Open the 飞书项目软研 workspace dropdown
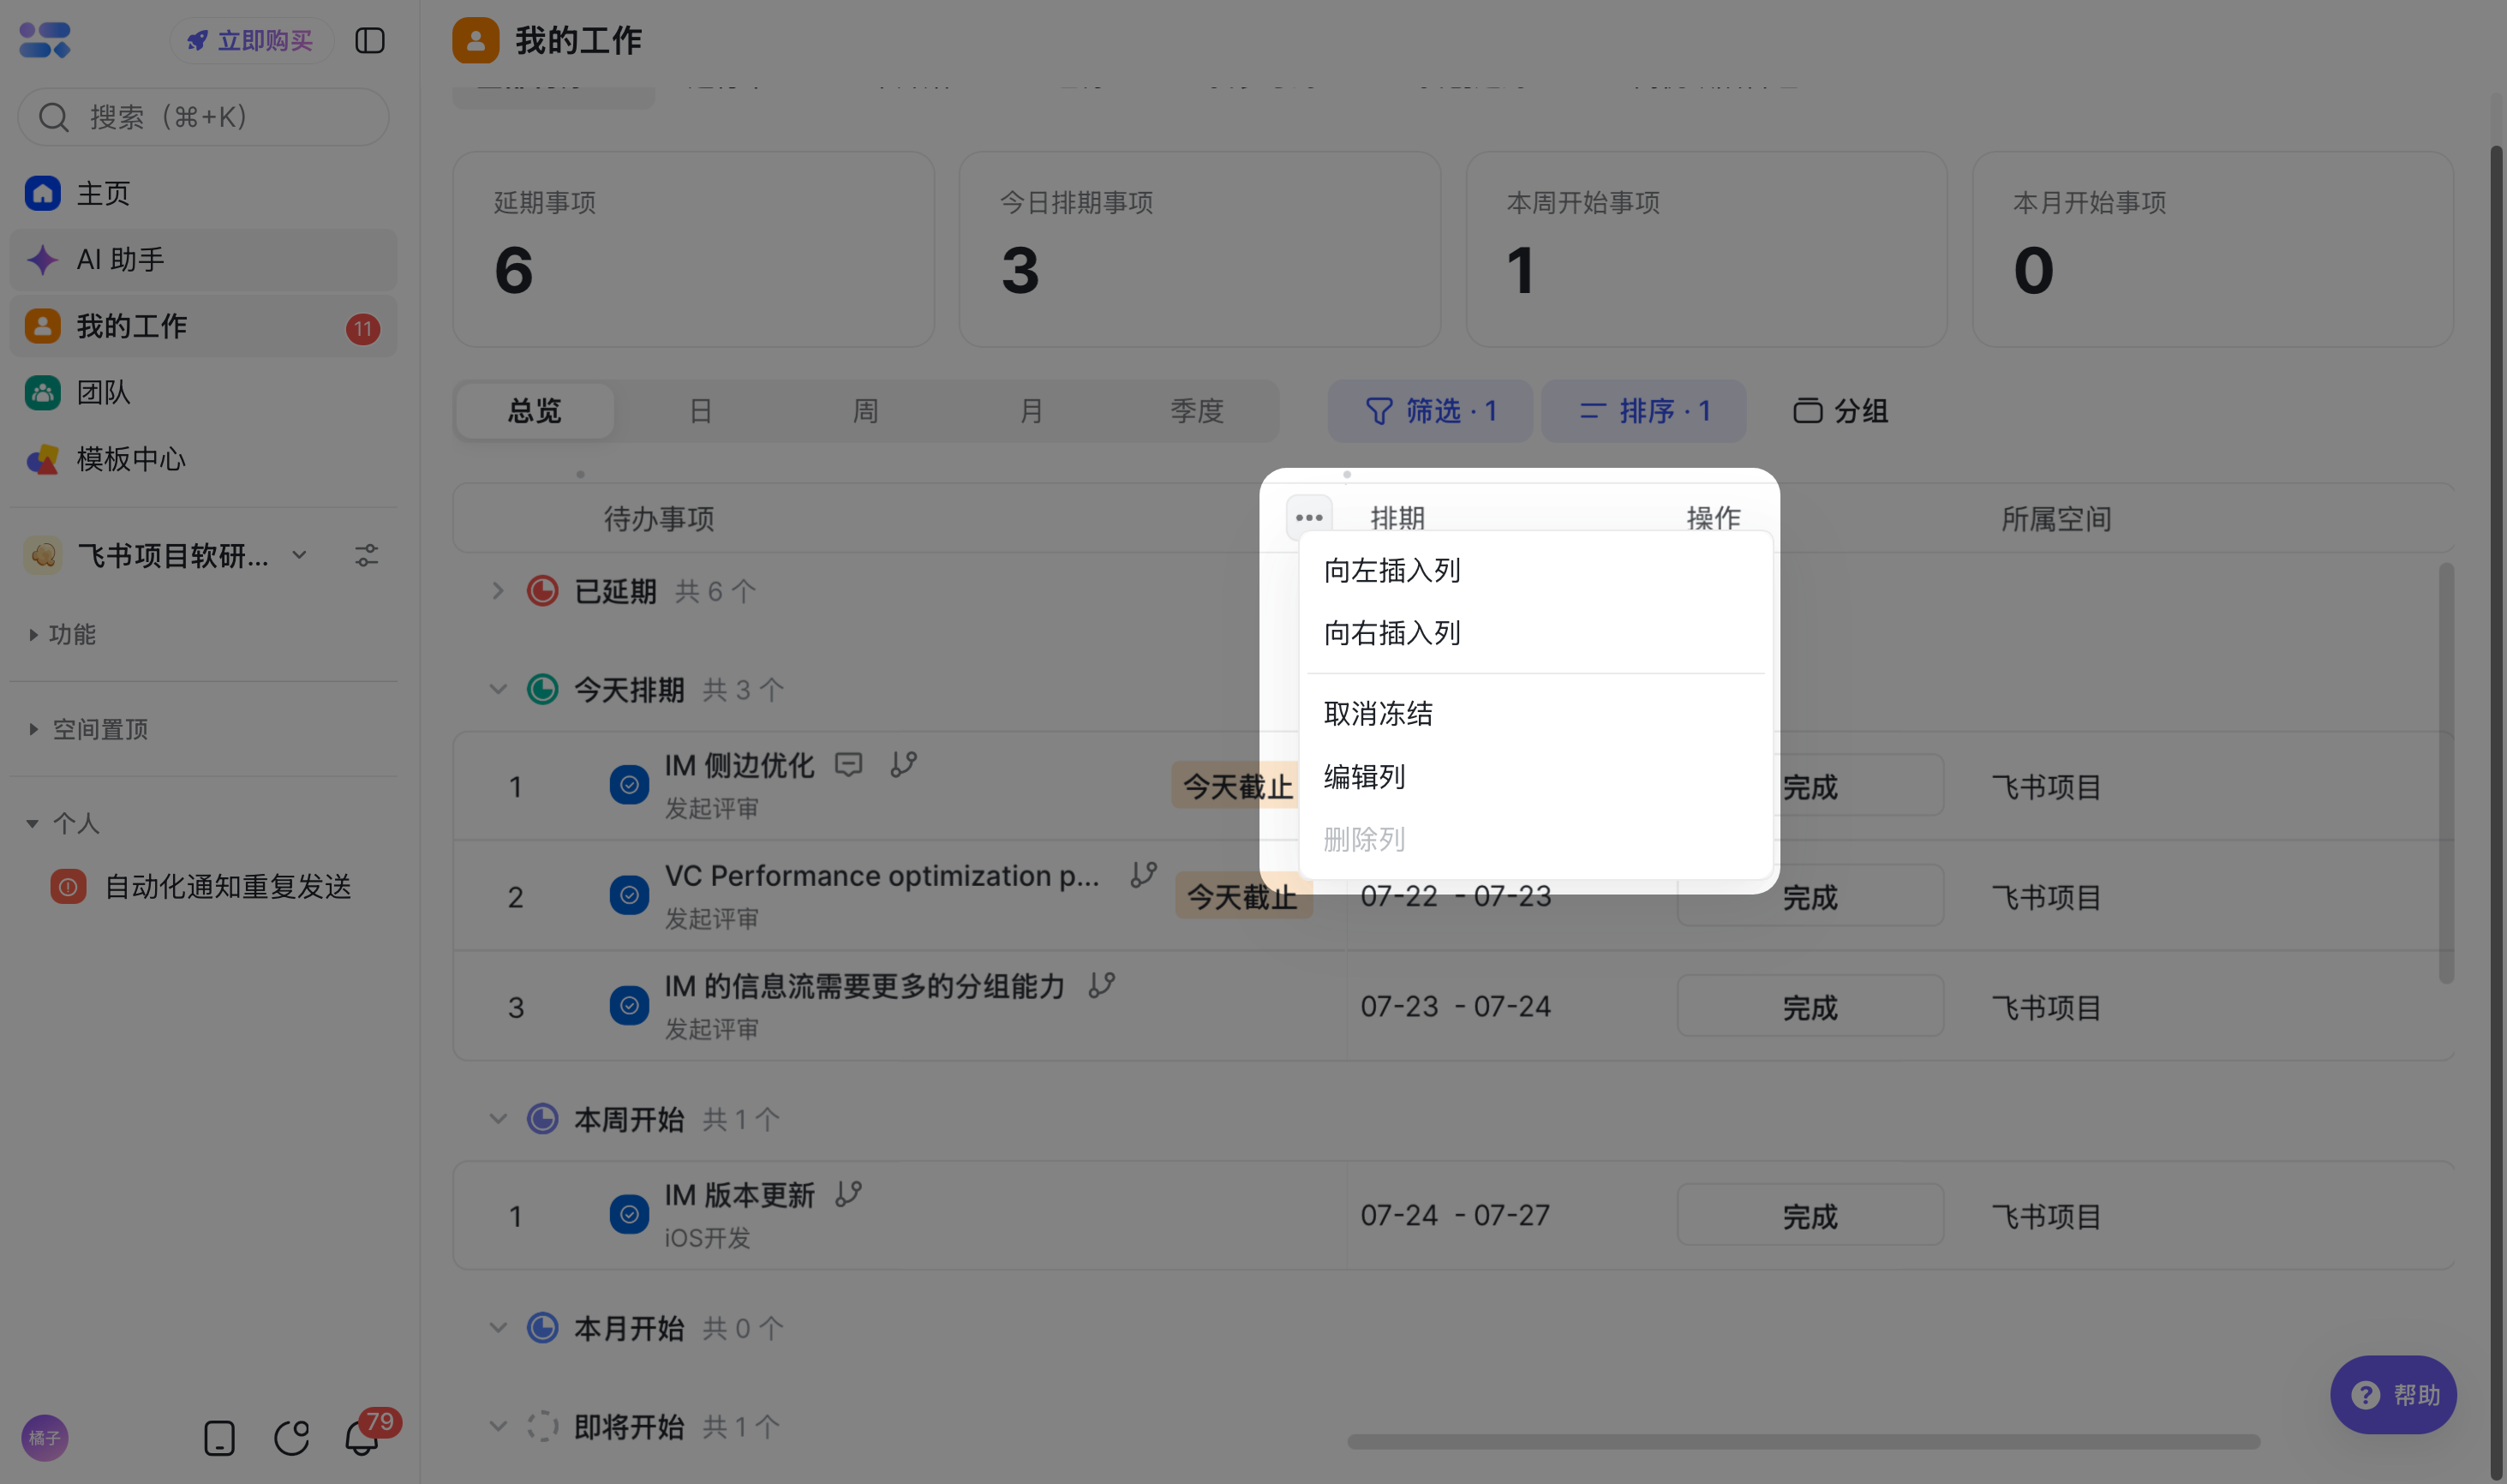This screenshot has height=1484, width=2507. 299,555
